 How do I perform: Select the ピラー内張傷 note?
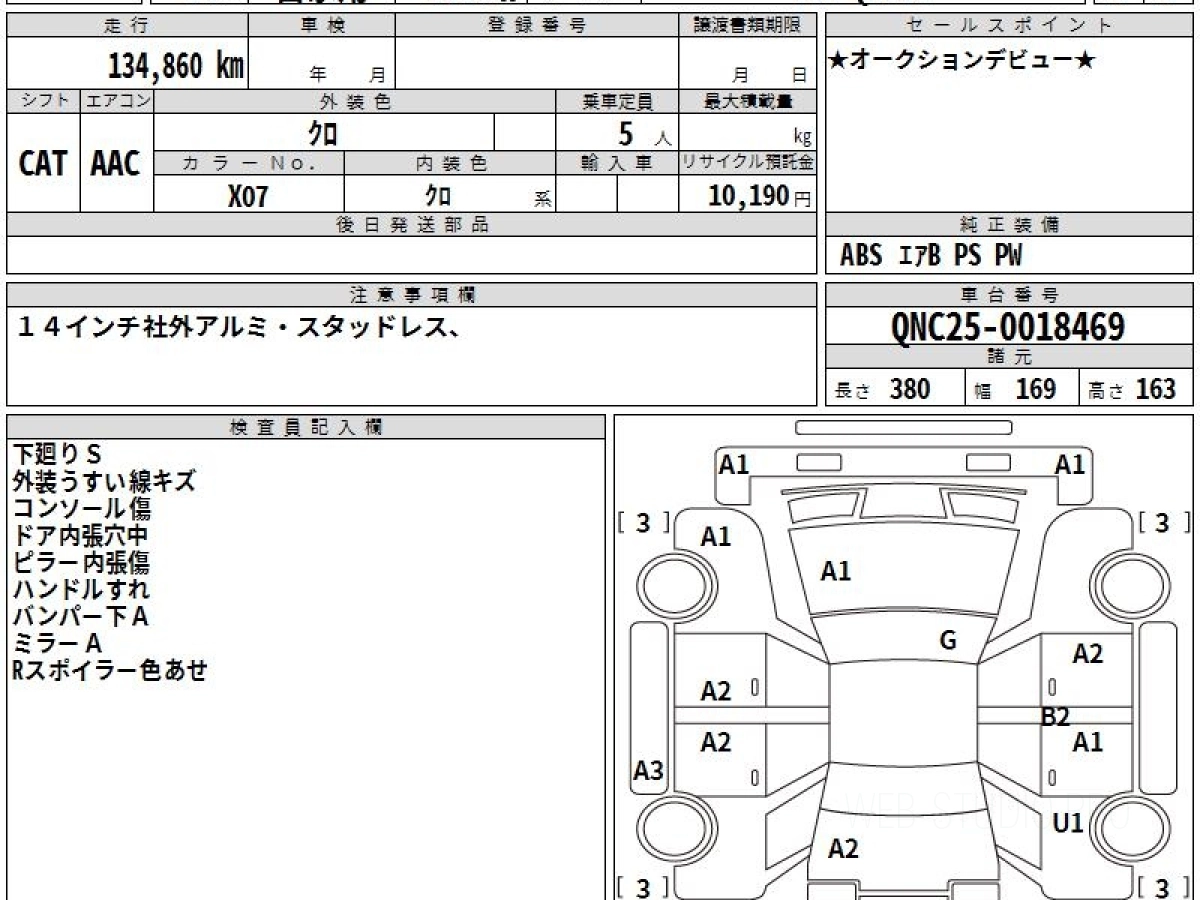(x=81, y=563)
